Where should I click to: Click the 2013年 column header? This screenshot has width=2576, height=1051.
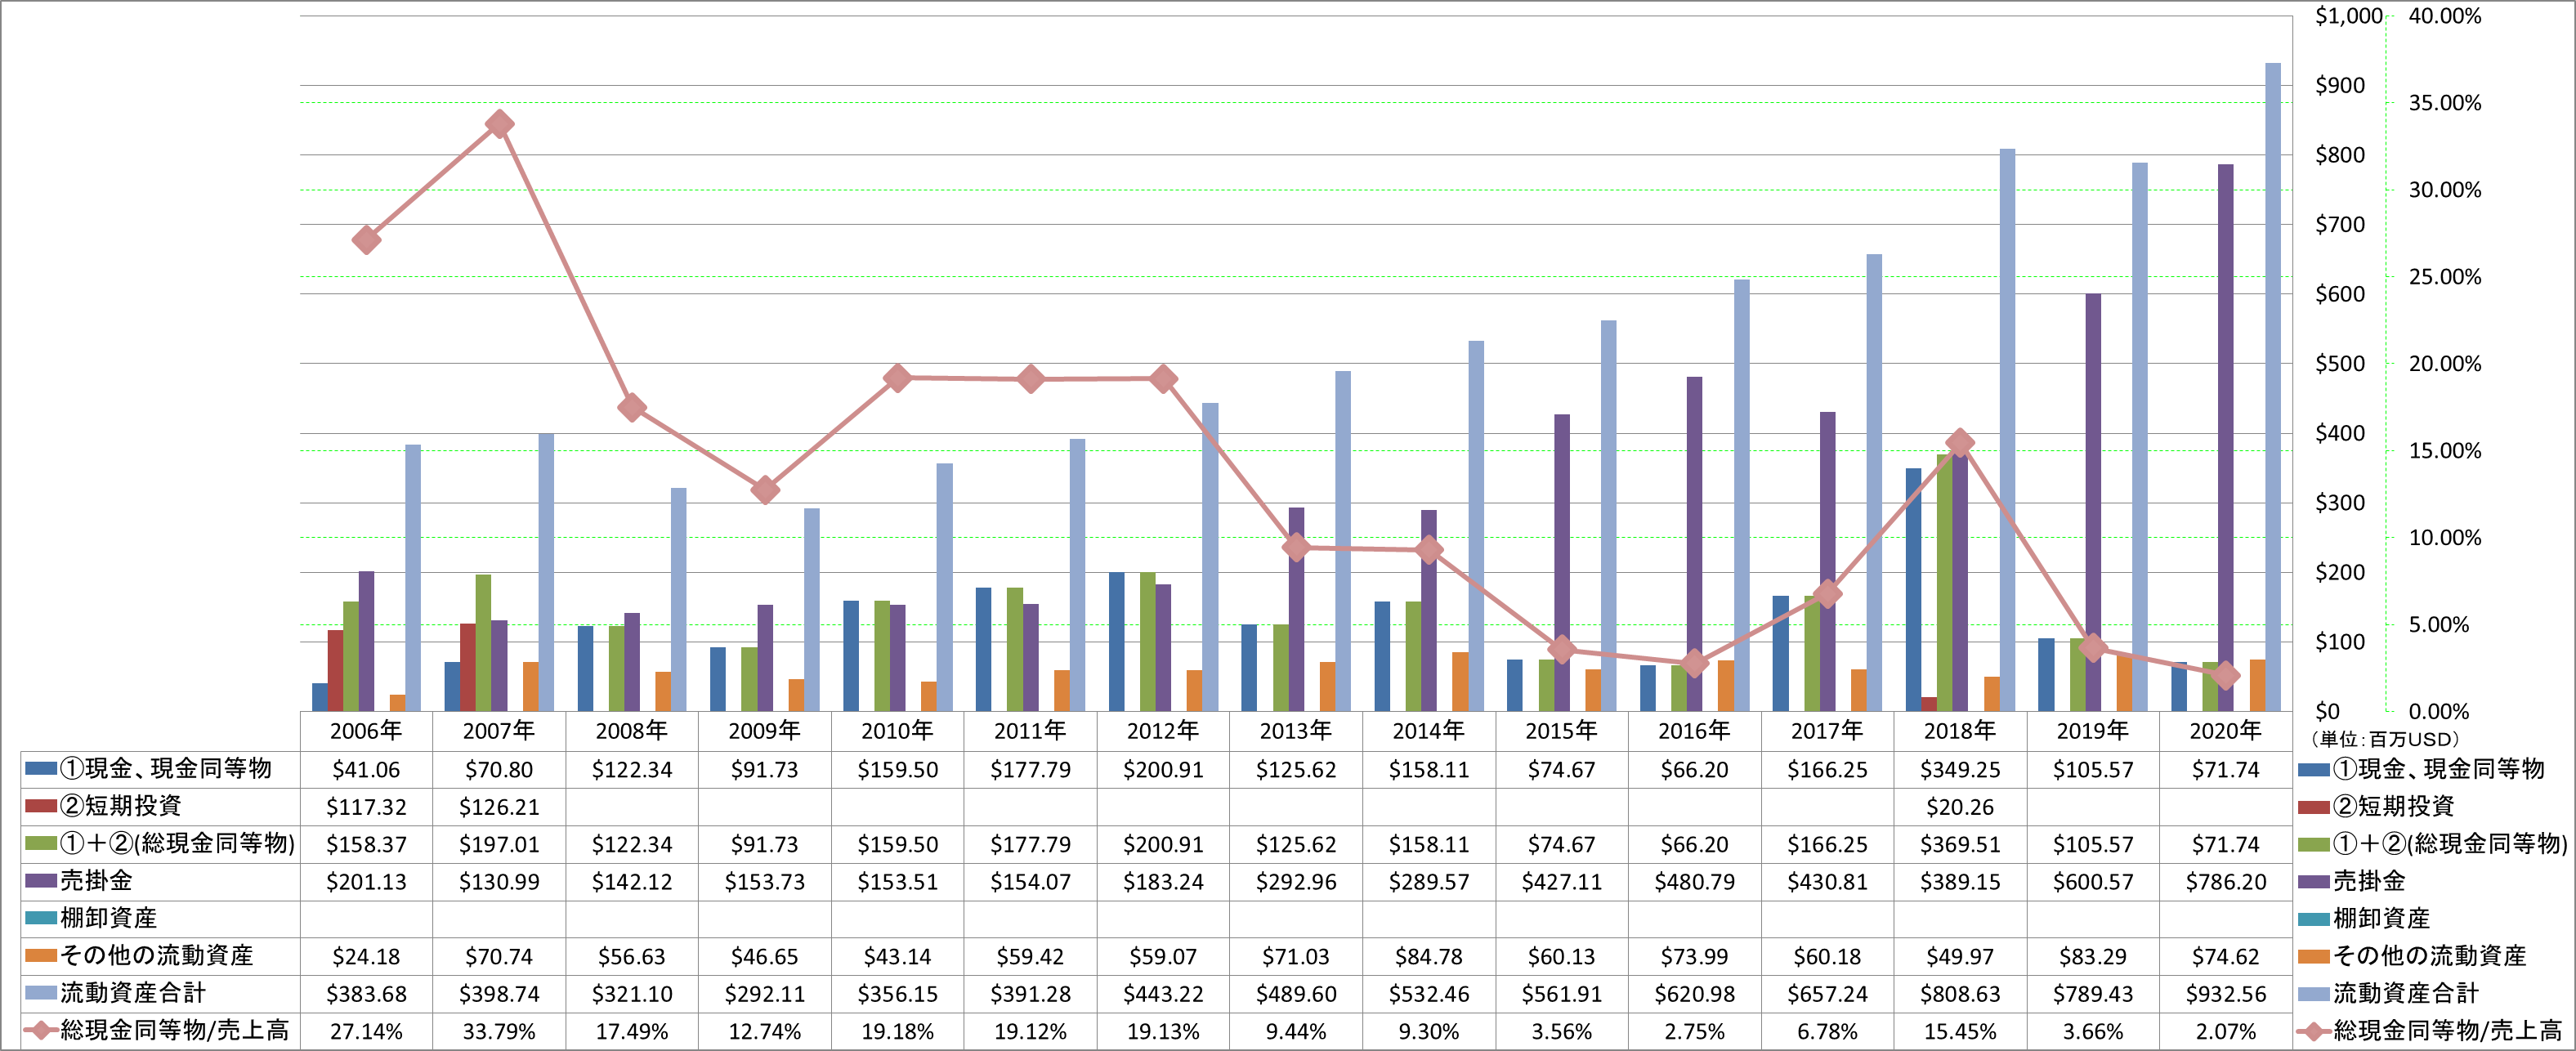tap(1296, 731)
